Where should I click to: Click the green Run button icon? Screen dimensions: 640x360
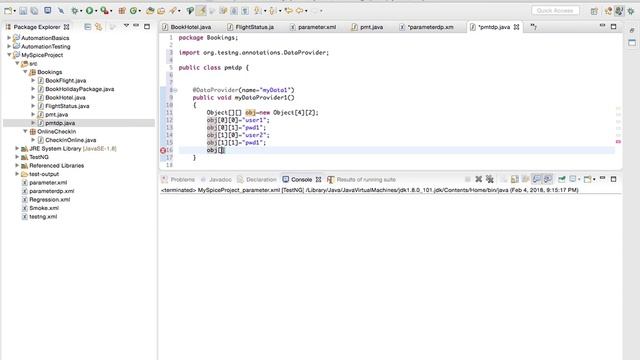[89, 11]
